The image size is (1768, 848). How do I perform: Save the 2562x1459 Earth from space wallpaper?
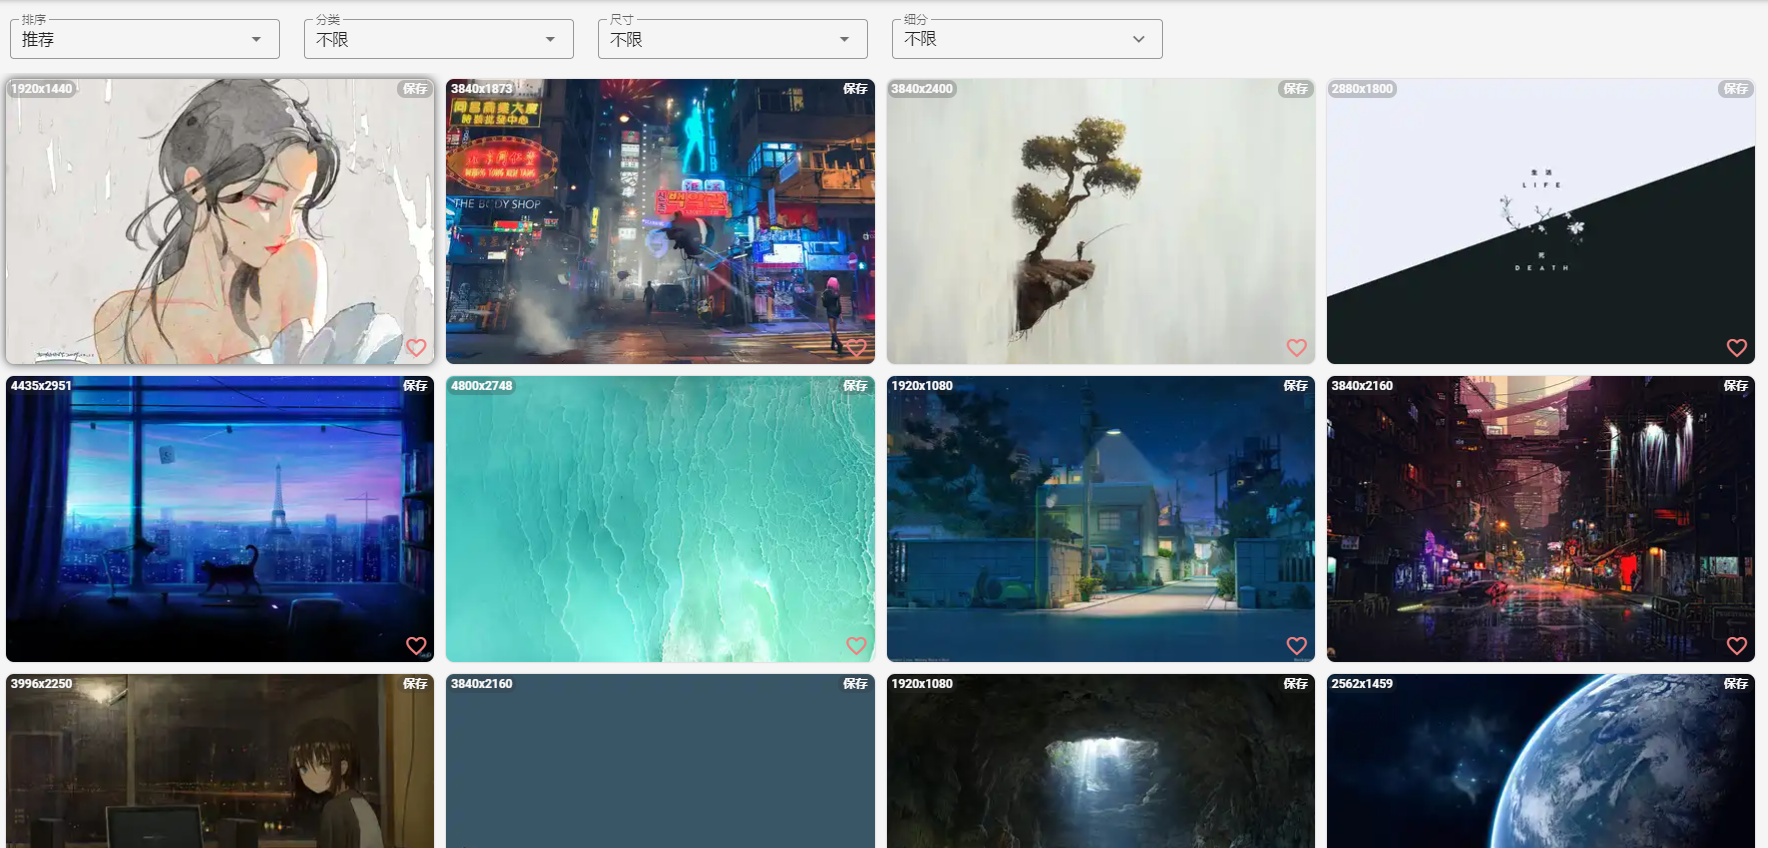(x=1735, y=684)
